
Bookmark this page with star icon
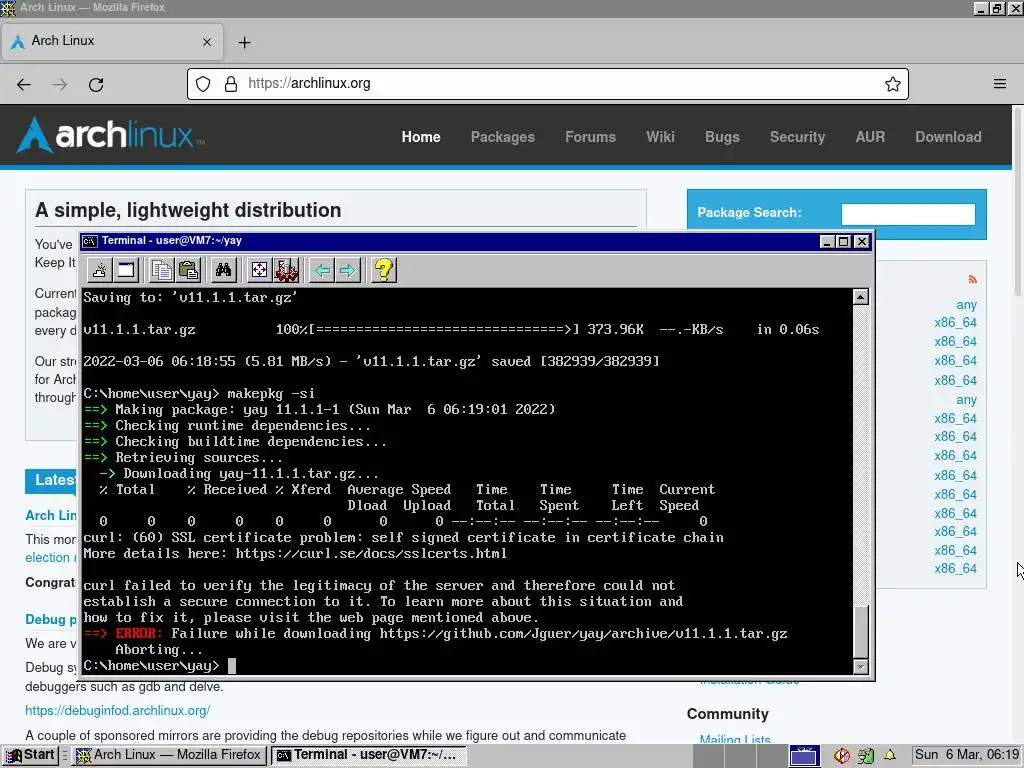coord(893,84)
